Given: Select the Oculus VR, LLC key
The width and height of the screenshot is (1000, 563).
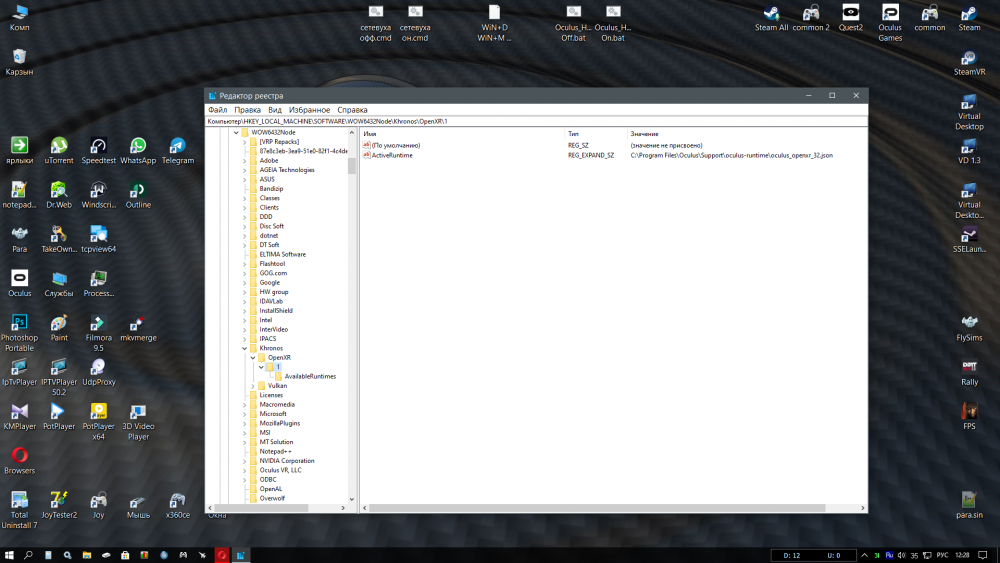Looking at the screenshot, I should coord(280,470).
